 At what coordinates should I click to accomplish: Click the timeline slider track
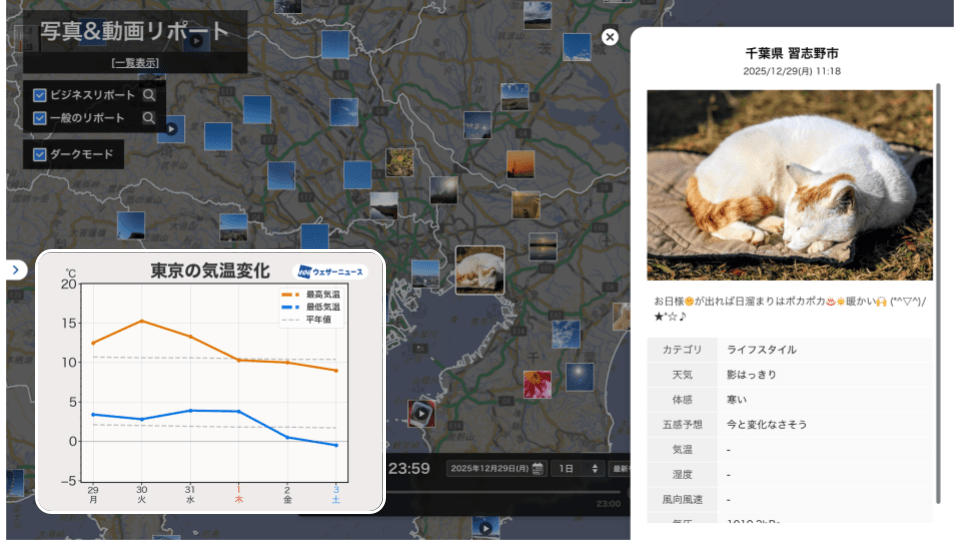pyautogui.click(x=500, y=493)
